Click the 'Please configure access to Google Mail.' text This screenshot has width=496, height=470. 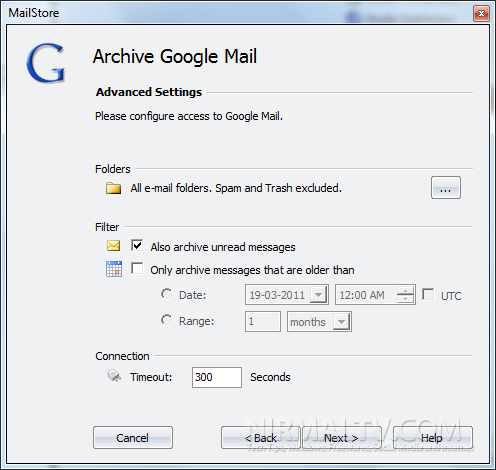click(x=189, y=116)
